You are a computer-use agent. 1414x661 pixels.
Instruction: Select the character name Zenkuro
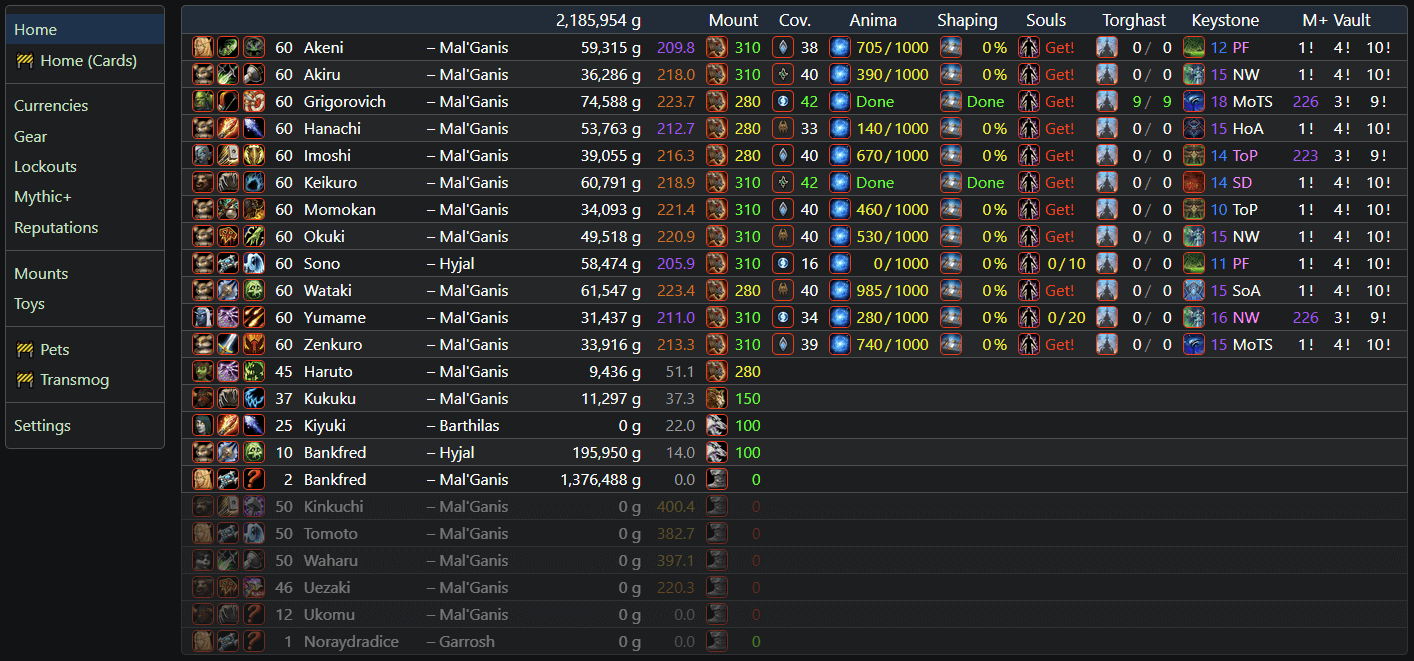click(333, 344)
